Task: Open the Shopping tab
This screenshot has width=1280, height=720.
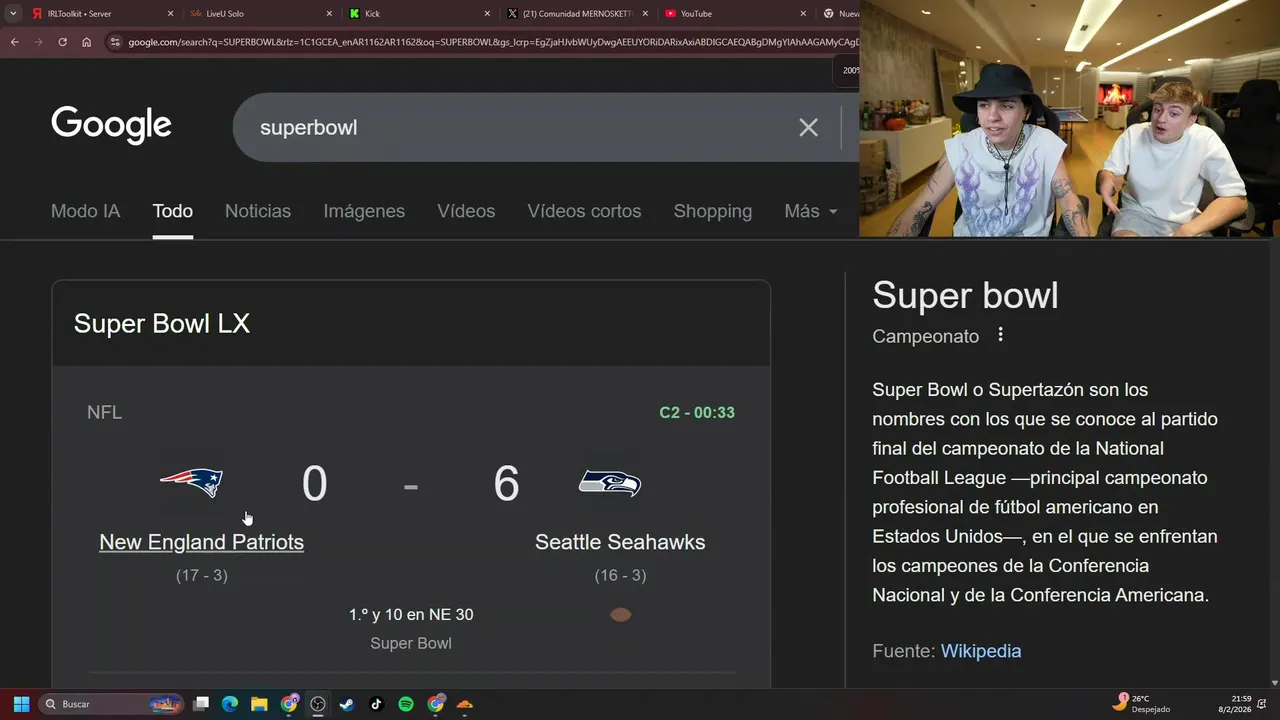Action: (x=713, y=211)
